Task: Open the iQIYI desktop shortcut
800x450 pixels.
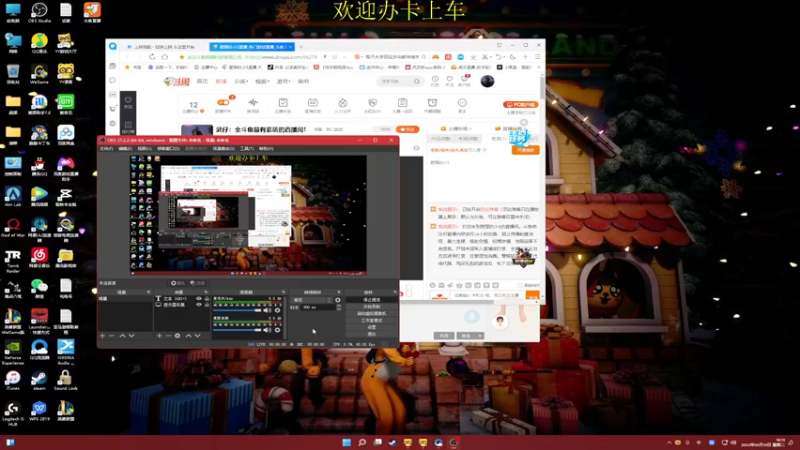Action: coord(65,104)
